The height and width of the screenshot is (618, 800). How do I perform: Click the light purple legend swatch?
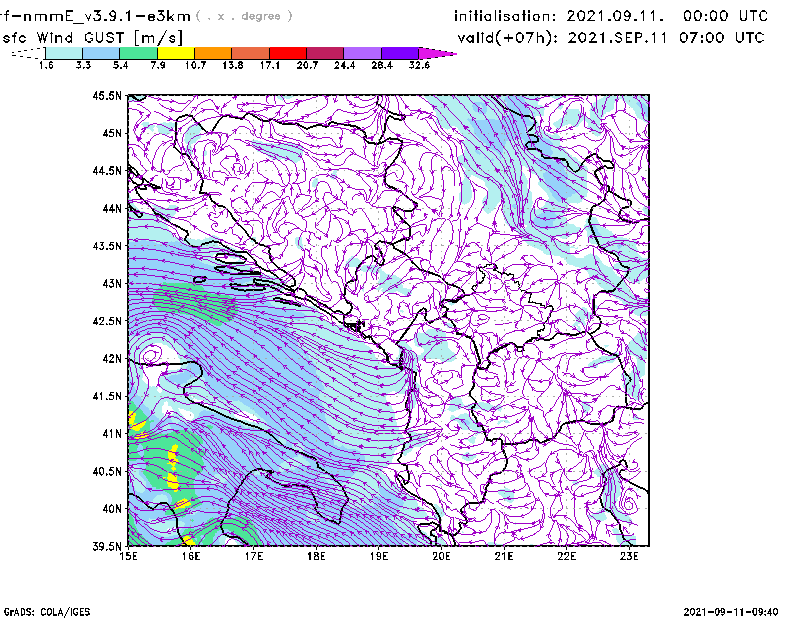(x=363, y=53)
